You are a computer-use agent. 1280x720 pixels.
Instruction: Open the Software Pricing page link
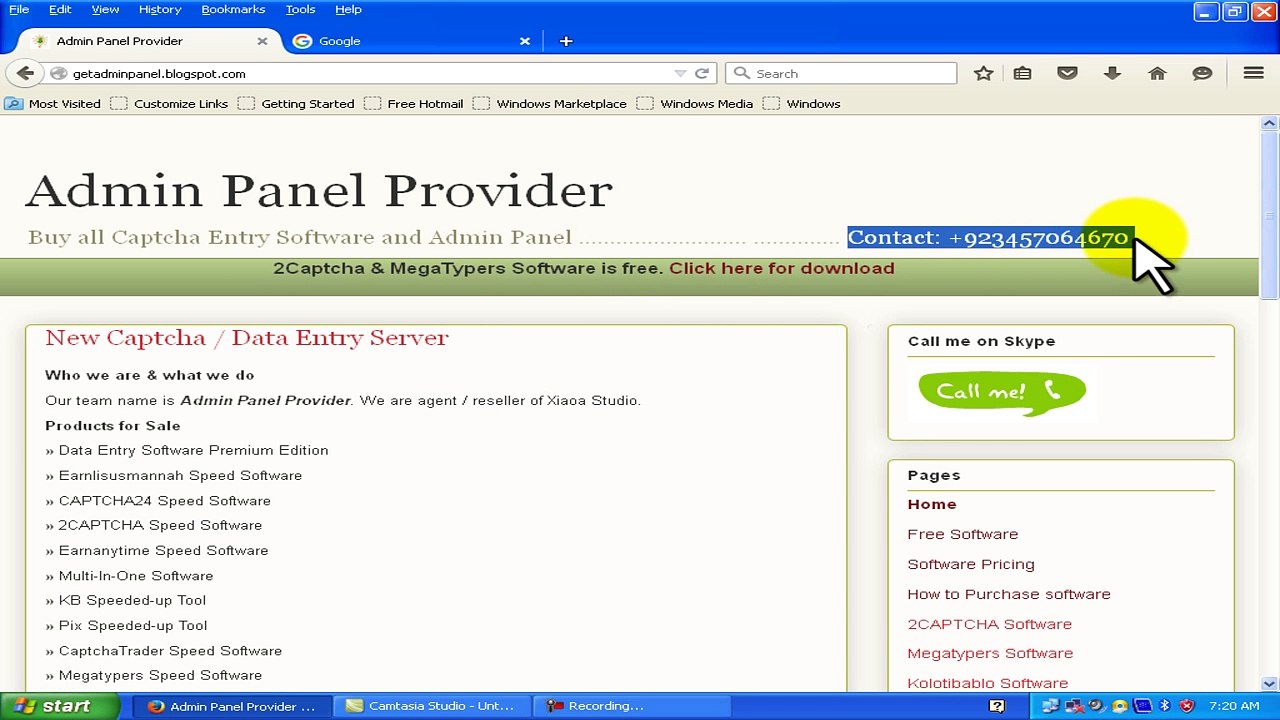[971, 564]
